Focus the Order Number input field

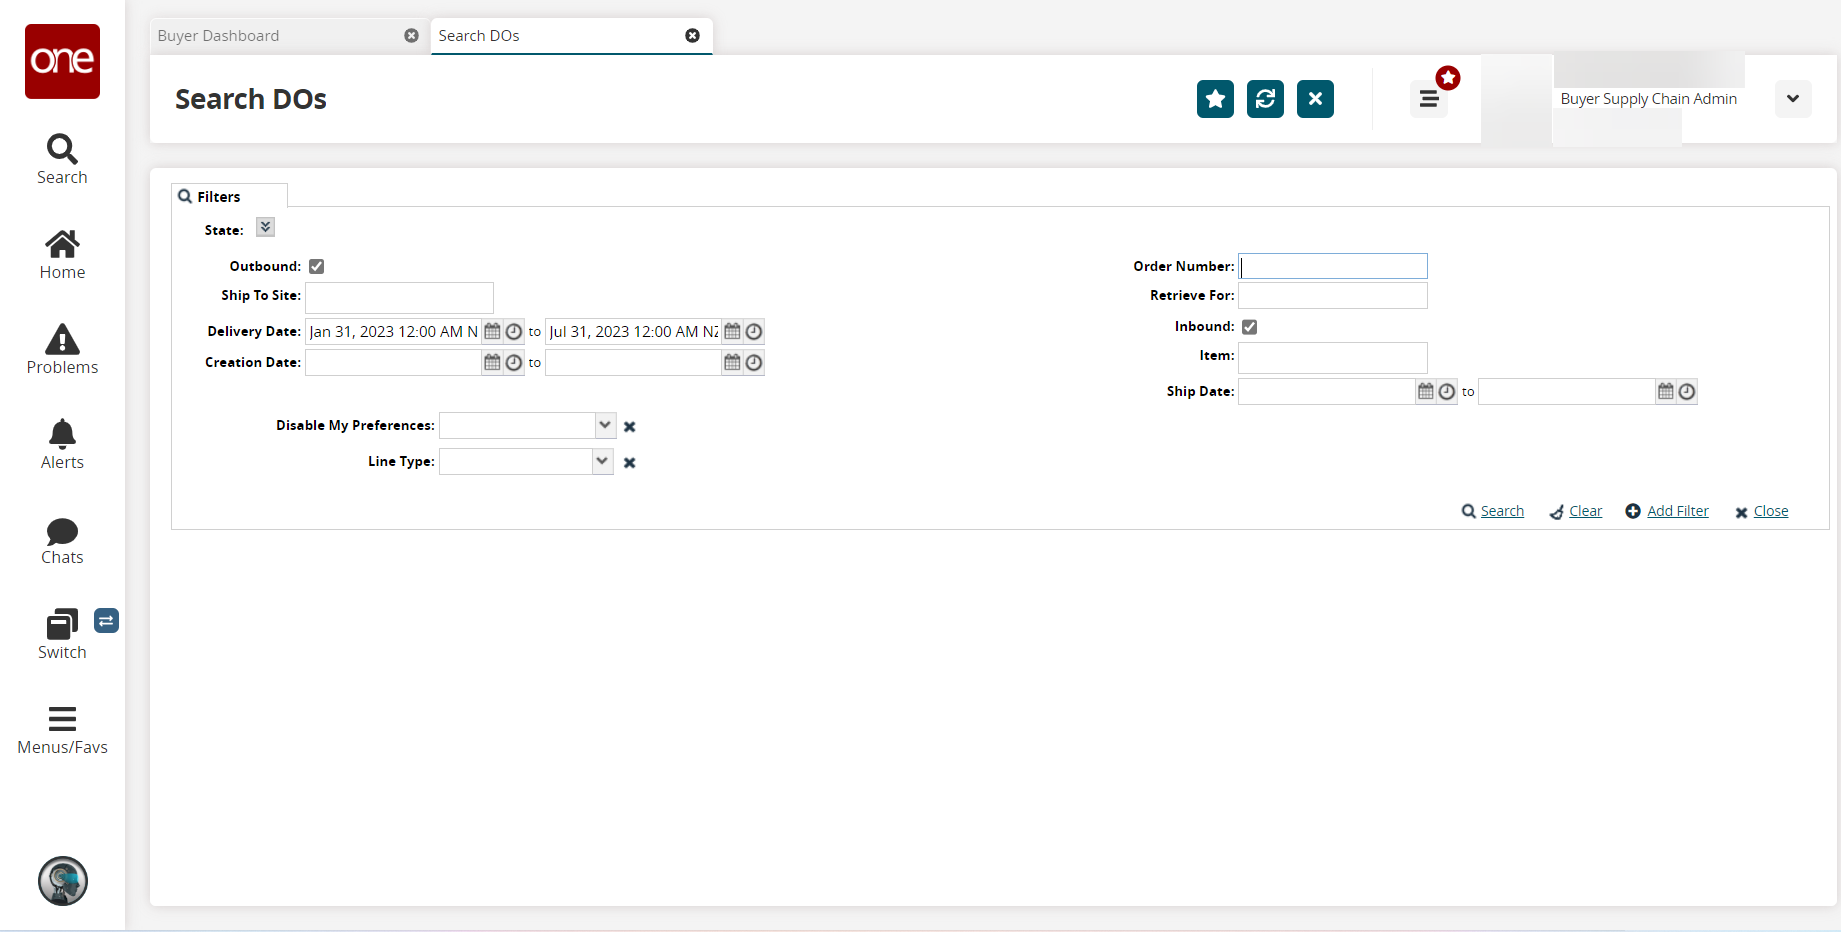(x=1333, y=266)
